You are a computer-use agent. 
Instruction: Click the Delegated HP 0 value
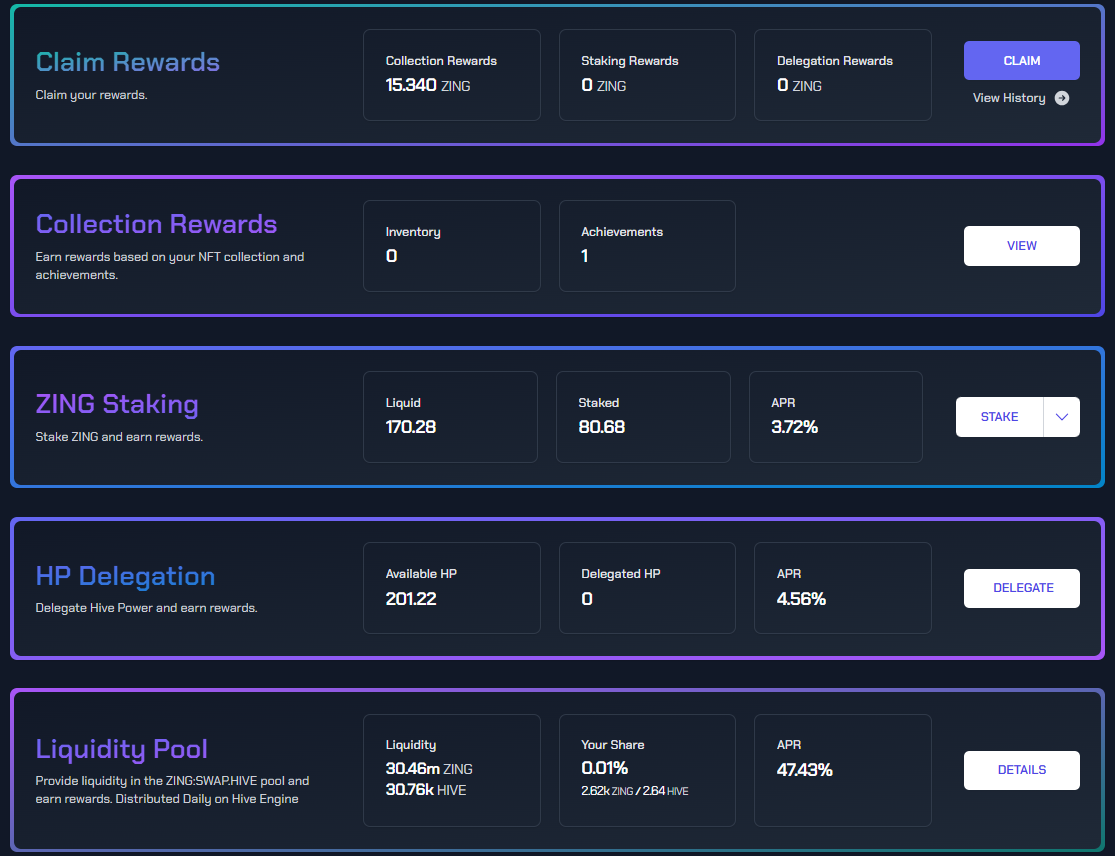(587, 599)
